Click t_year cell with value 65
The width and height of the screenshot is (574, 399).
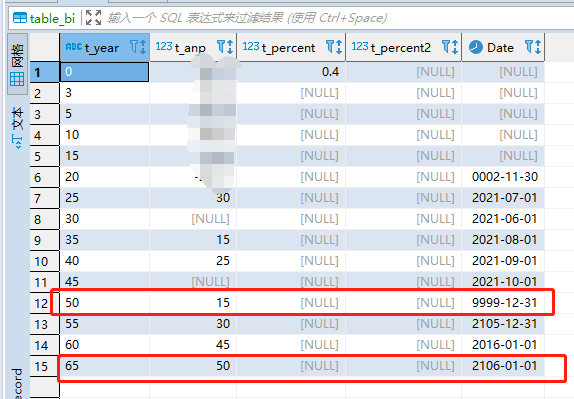click(105, 366)
